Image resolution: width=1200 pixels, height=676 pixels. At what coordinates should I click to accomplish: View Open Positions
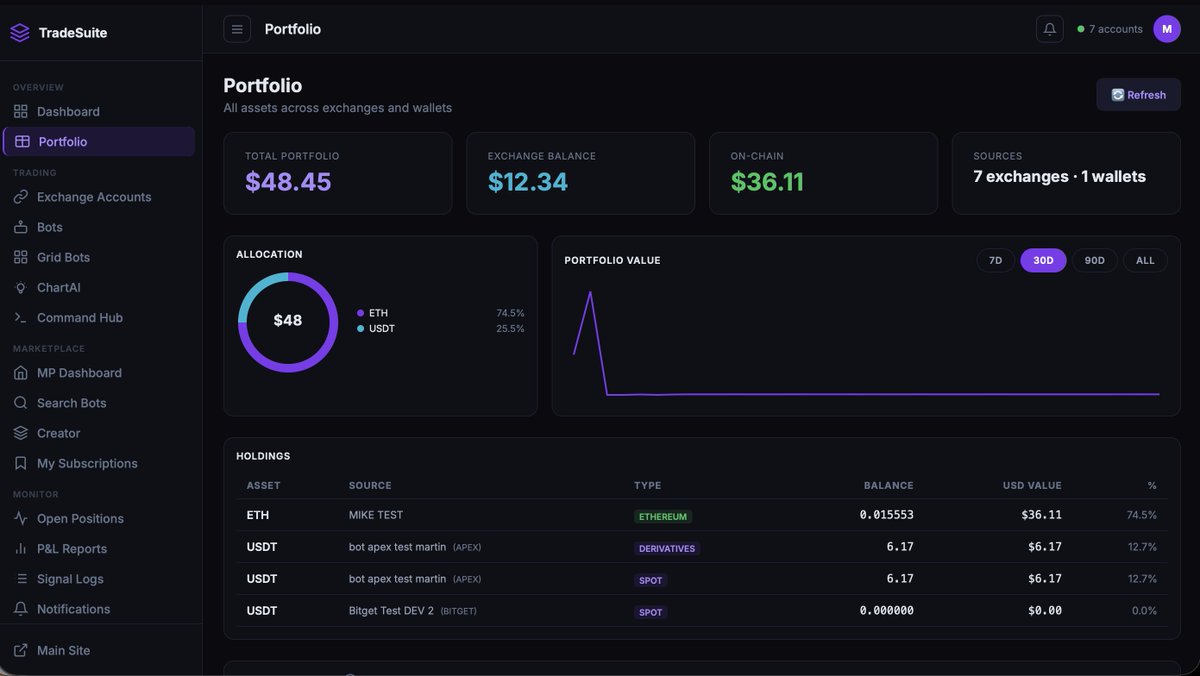99,518
